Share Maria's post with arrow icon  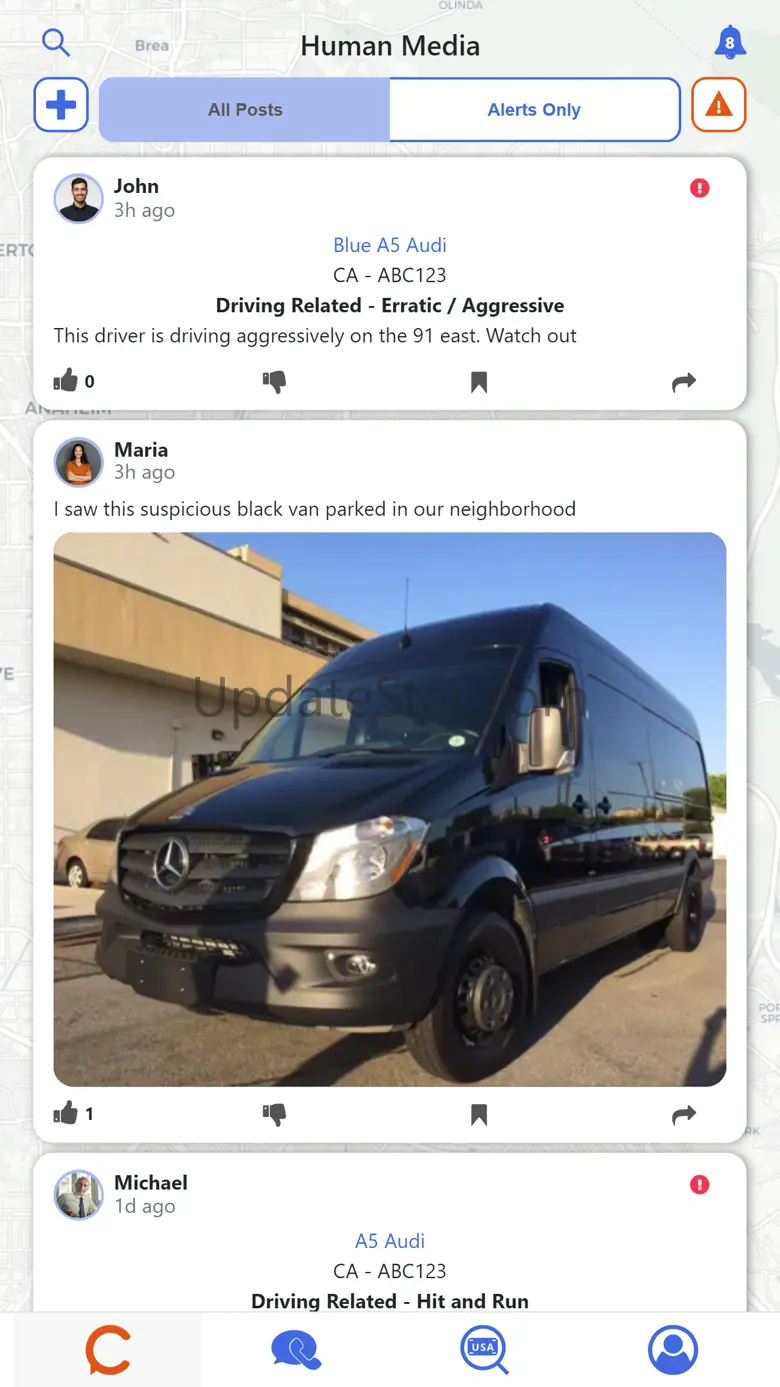pyautogui.click(x=684, y=1114)
